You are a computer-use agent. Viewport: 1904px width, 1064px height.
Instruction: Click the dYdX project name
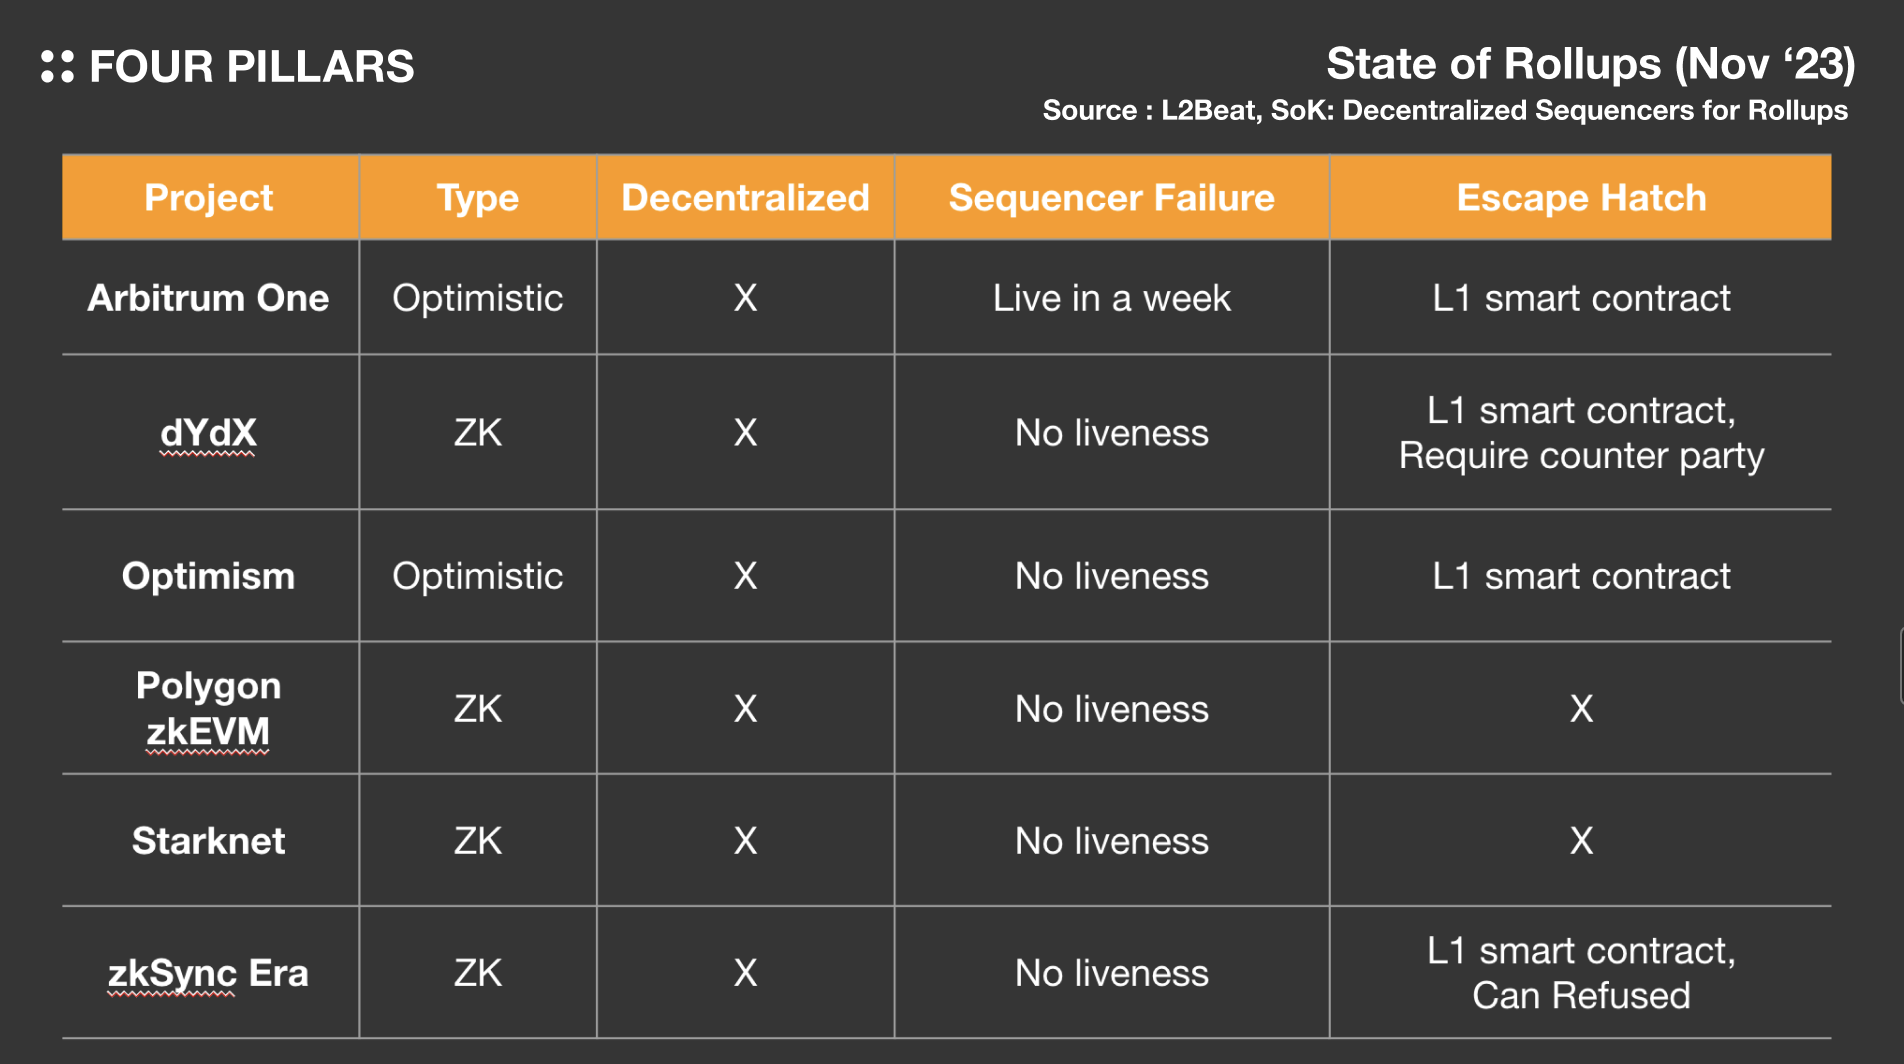point(209,433)
